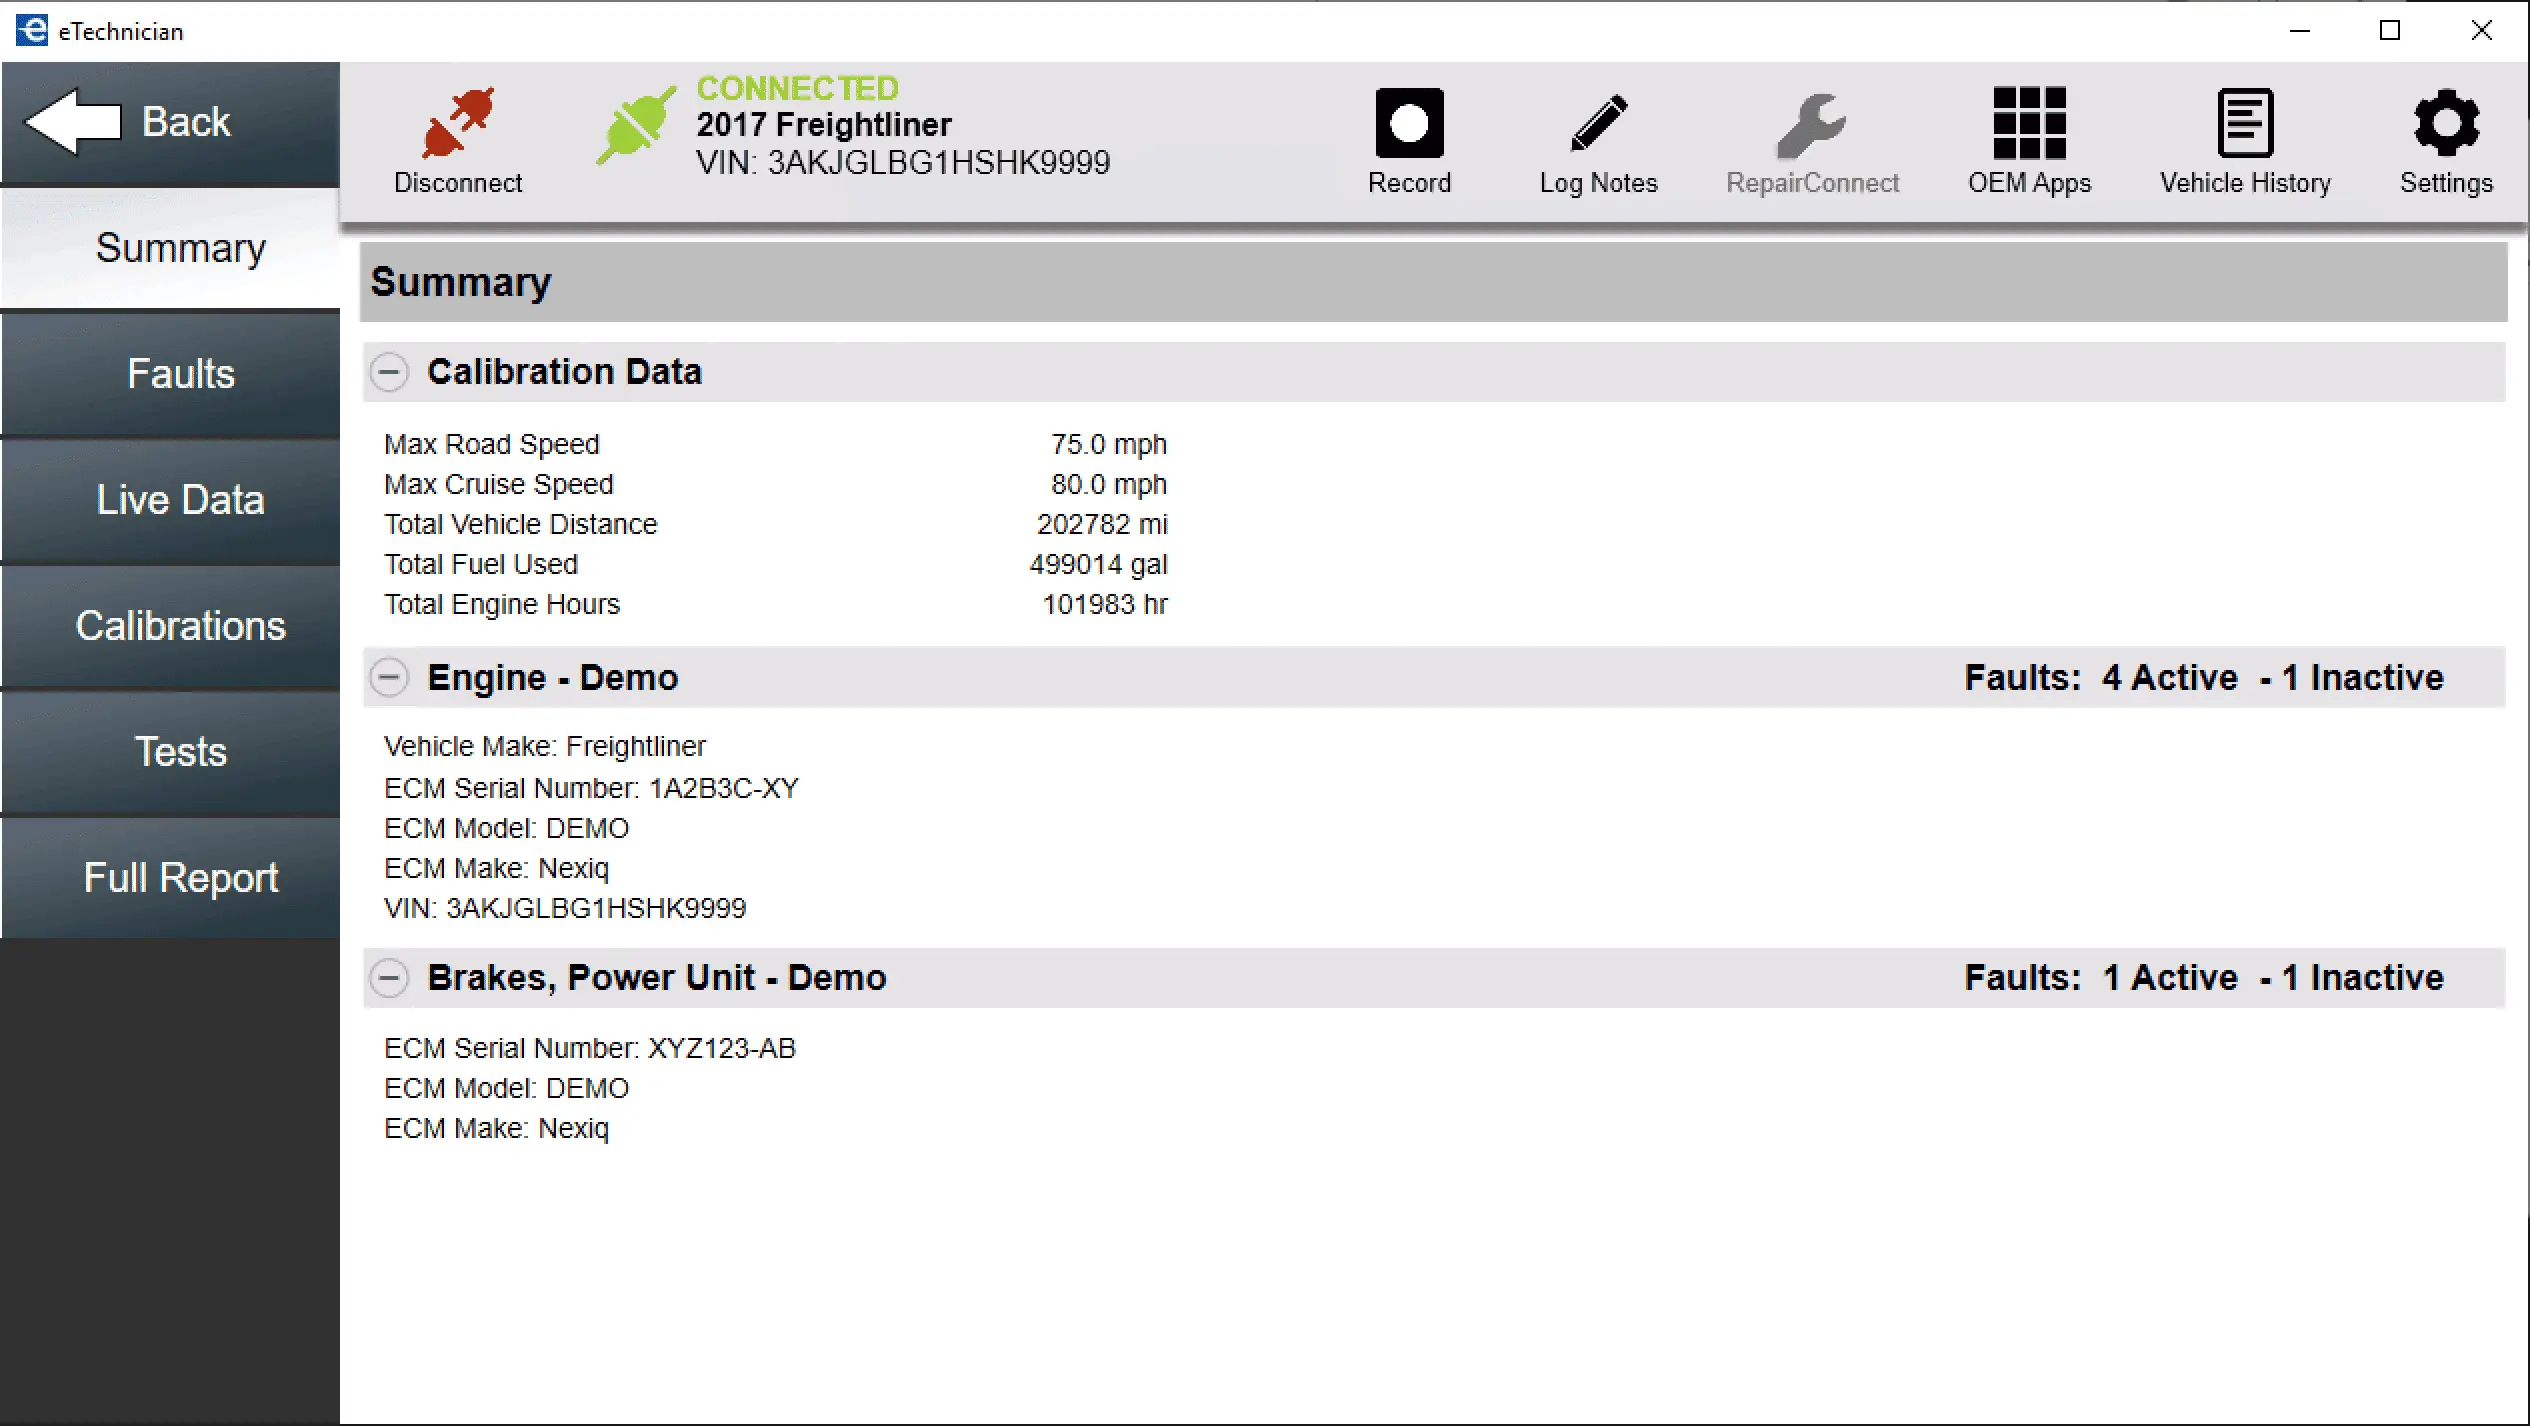The width and height of the screenshot is (2530, 1426).
Task: Open the Tests tab
Action: pyautogui.click(x=180, y=752)
